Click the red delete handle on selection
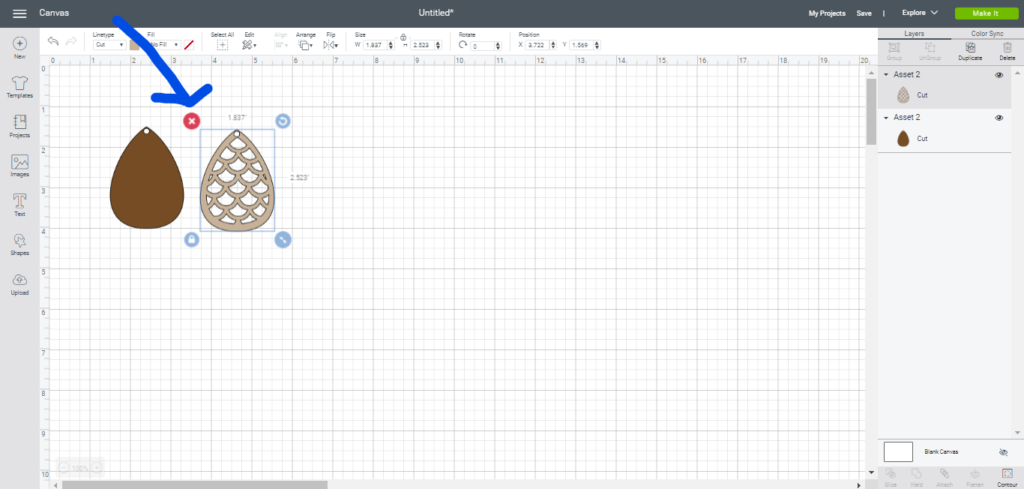Image resolution: width=1024 pixels, height=489 pixels. click(191, 121)
